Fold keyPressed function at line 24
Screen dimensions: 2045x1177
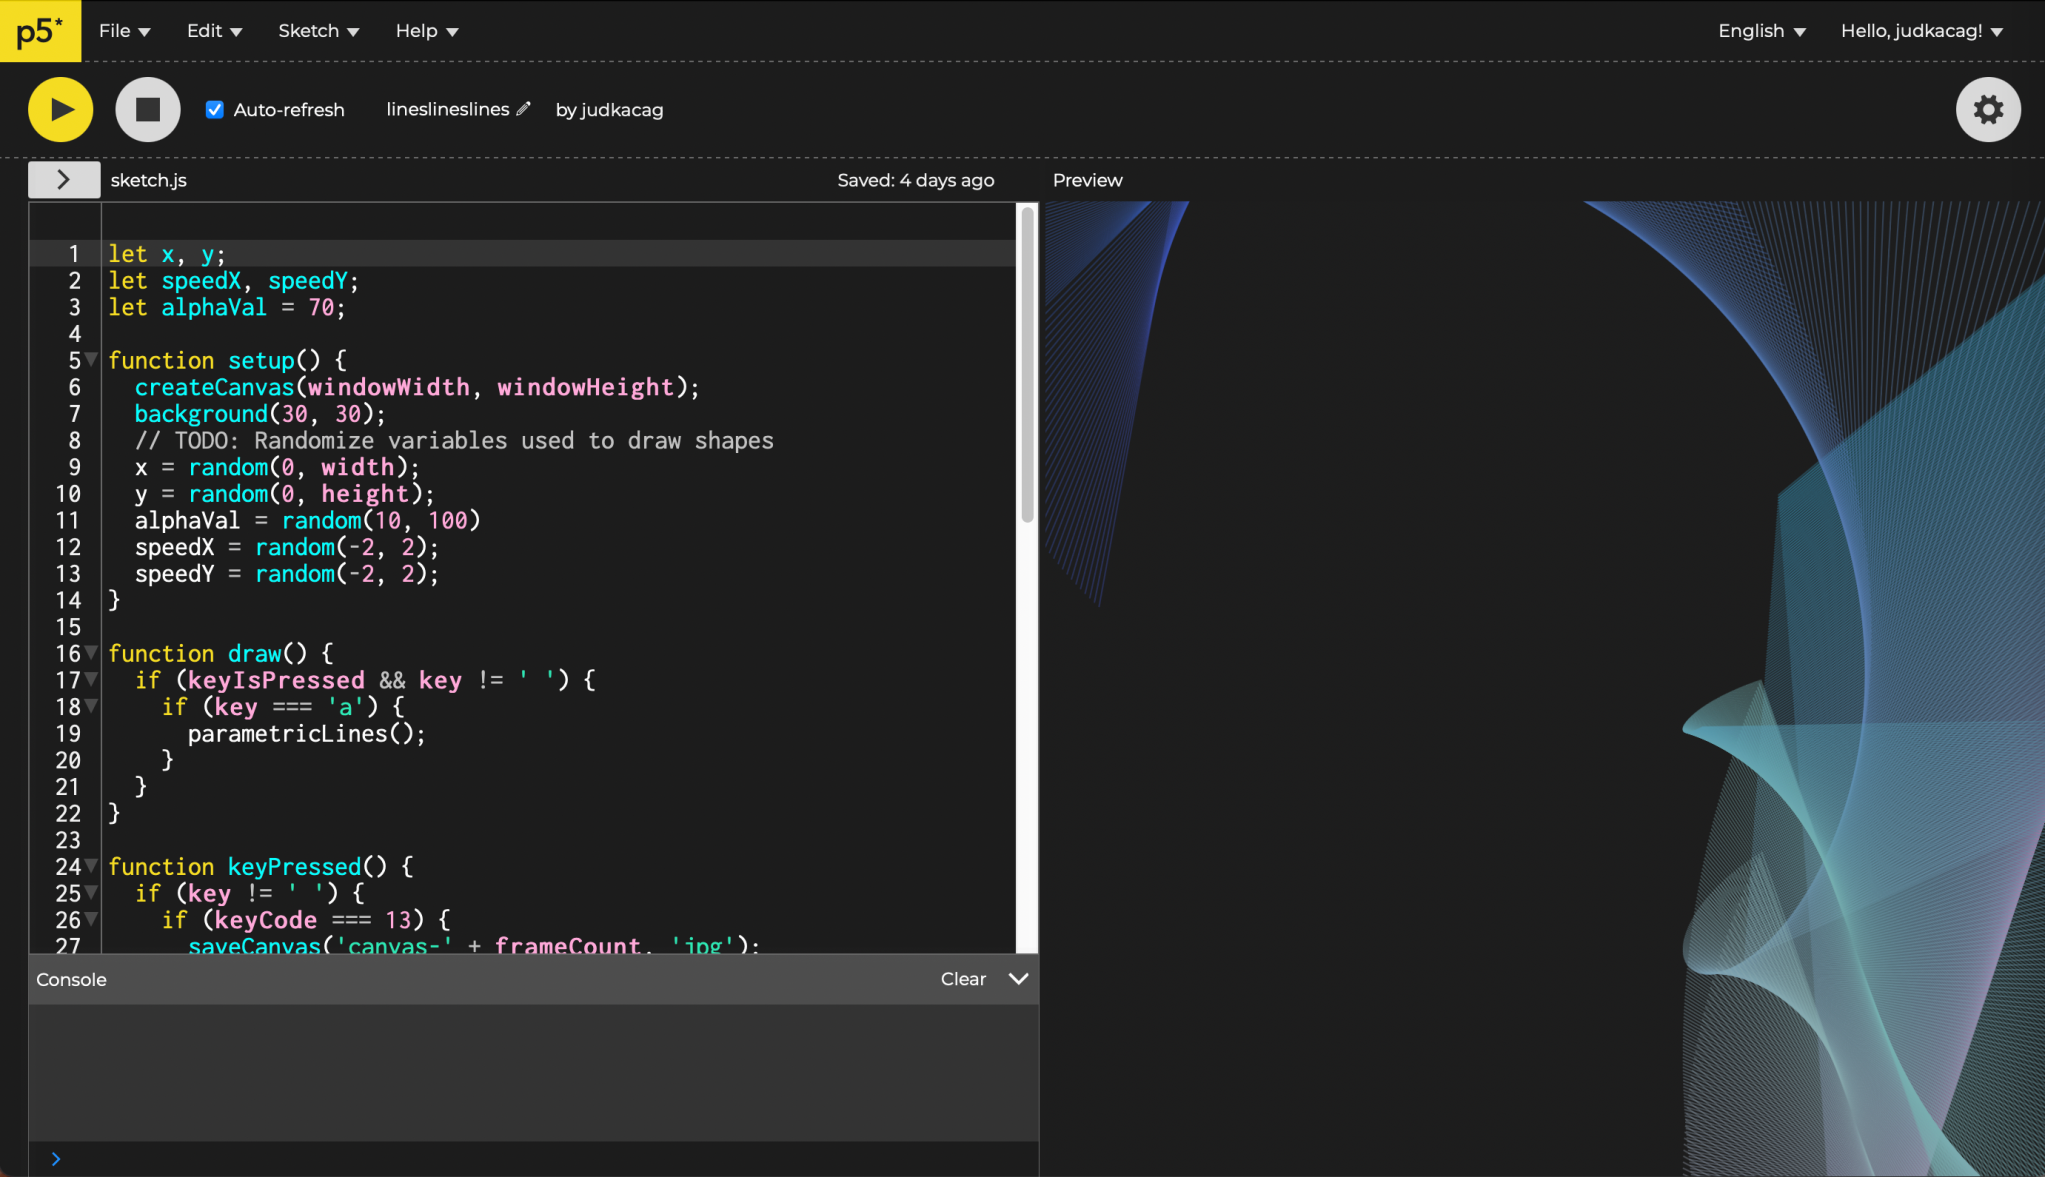[91, 865]
